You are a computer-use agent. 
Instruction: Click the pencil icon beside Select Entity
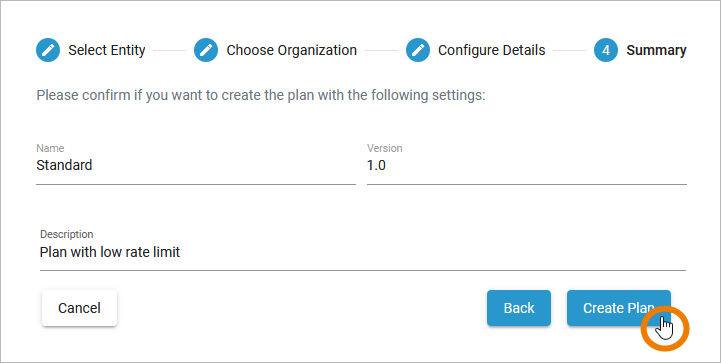pyautogui.click(x=48, y=50)
